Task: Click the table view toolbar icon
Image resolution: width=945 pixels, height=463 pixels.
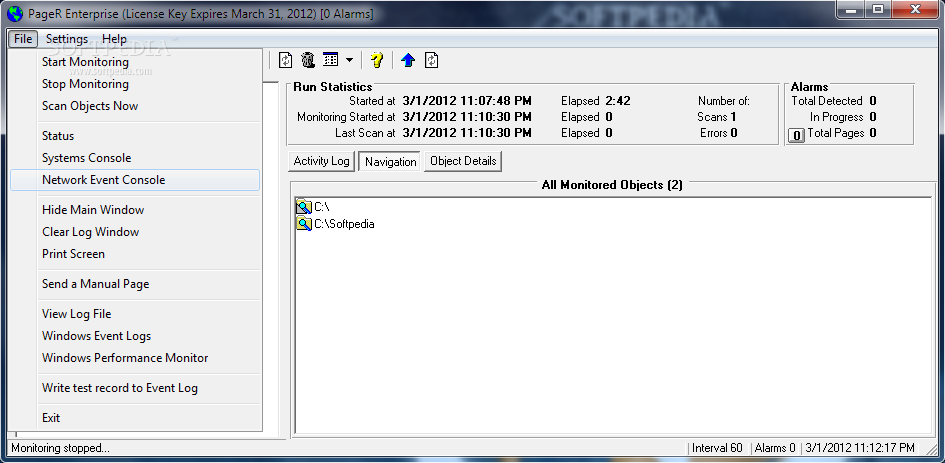Action: (x=330, y=60)
